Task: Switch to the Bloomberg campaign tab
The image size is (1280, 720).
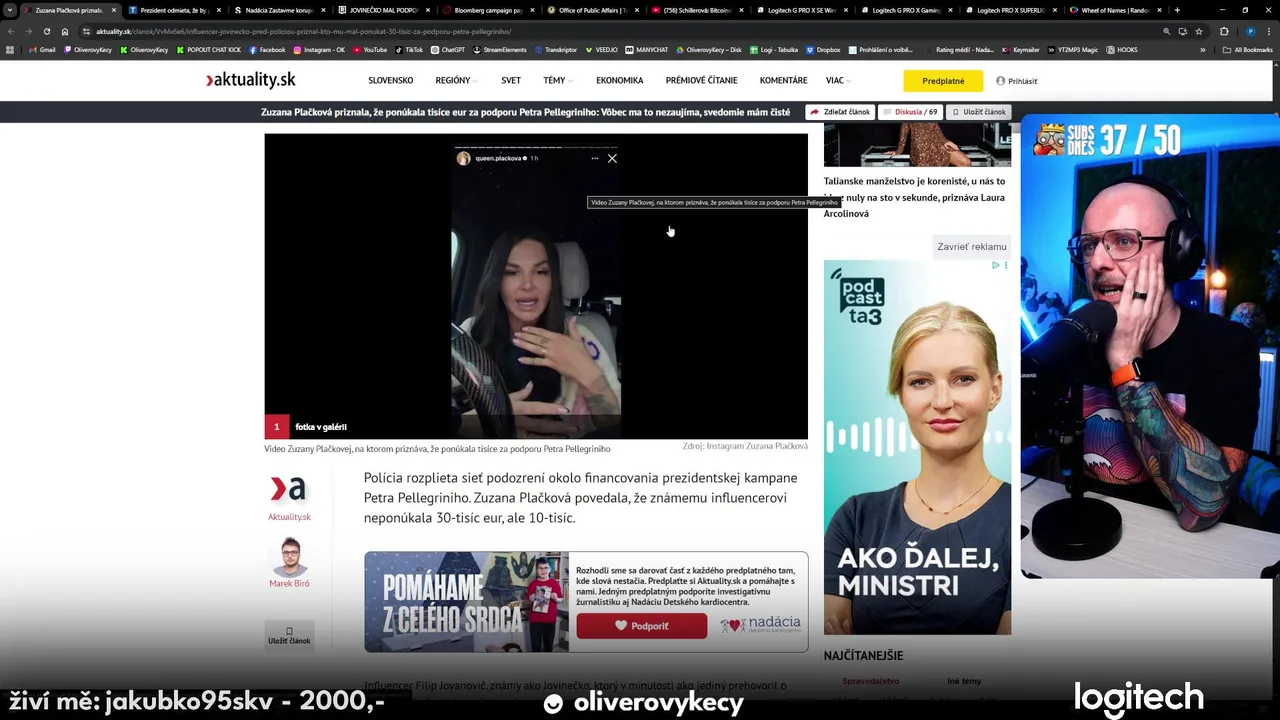Action: point(488,10)
